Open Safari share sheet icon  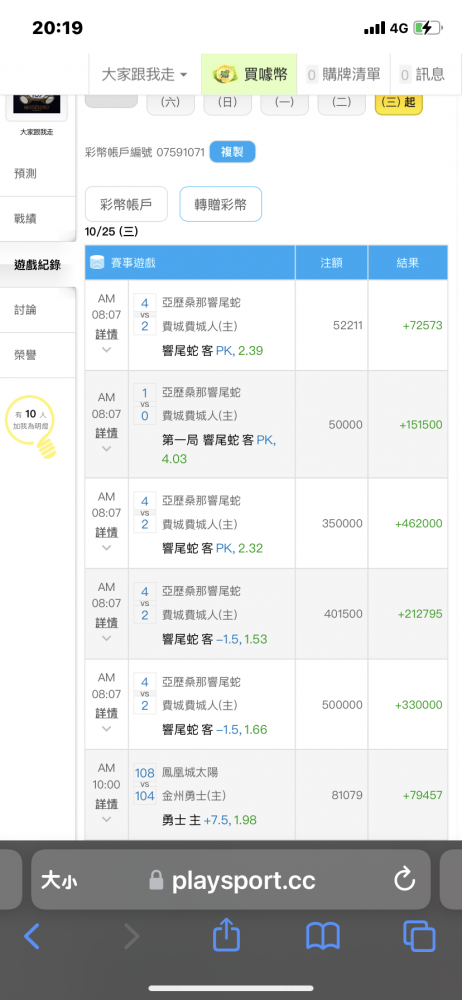[x=226, y=936]
